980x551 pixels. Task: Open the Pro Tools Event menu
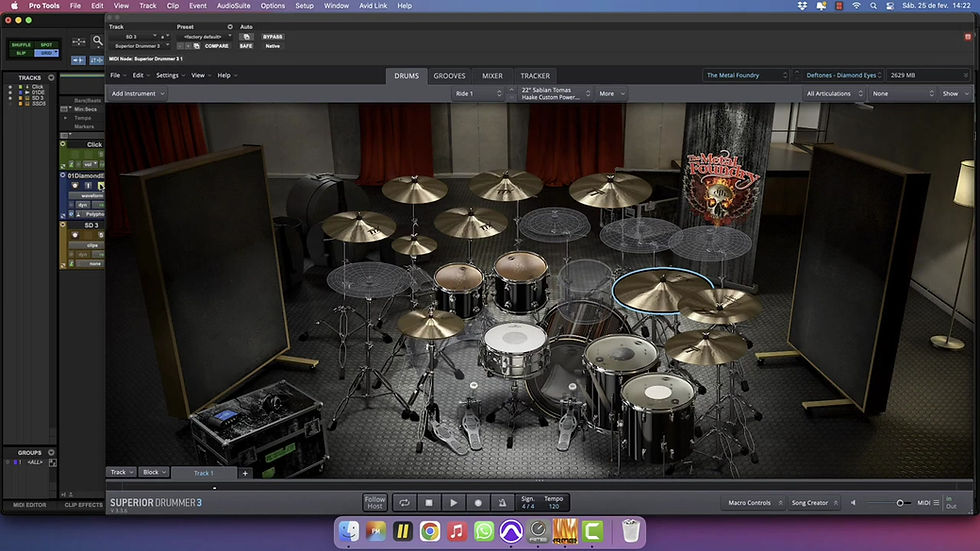(x=198, y=6)
